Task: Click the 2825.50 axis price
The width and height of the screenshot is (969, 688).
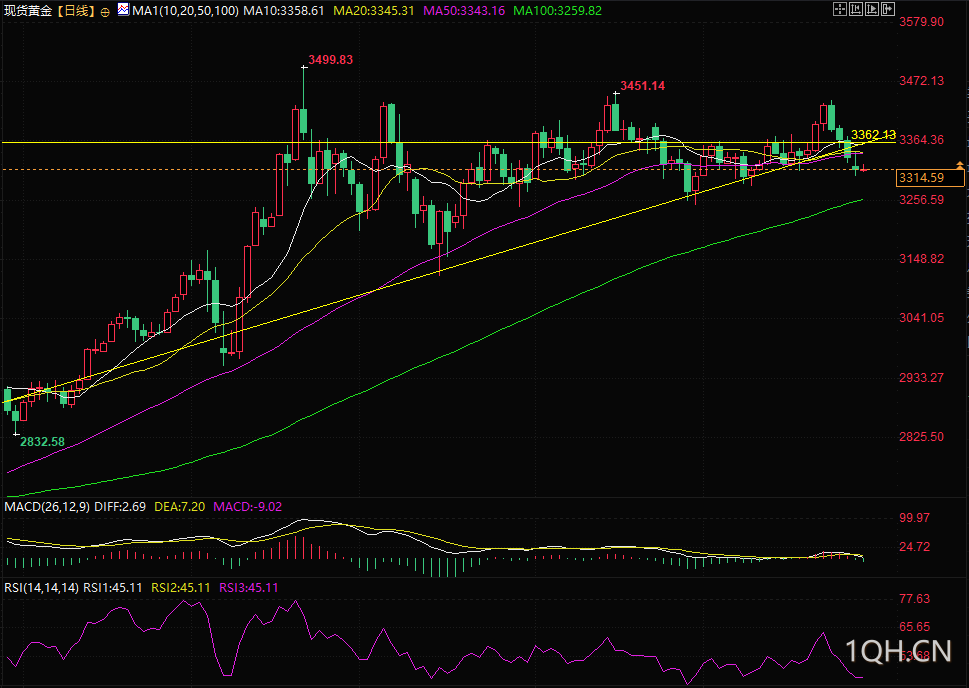Action: coord(921,437)
